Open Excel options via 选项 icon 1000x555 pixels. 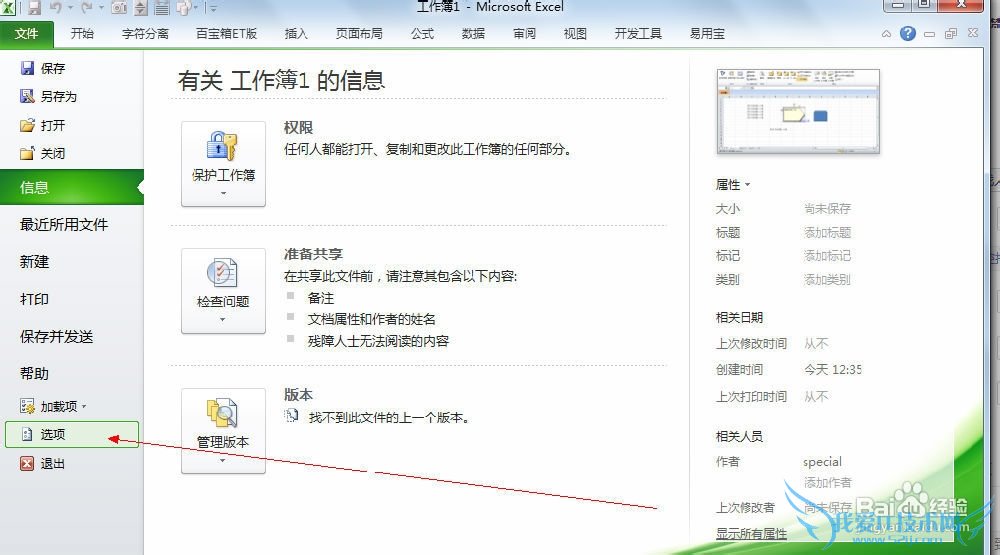tap(27, 434)
